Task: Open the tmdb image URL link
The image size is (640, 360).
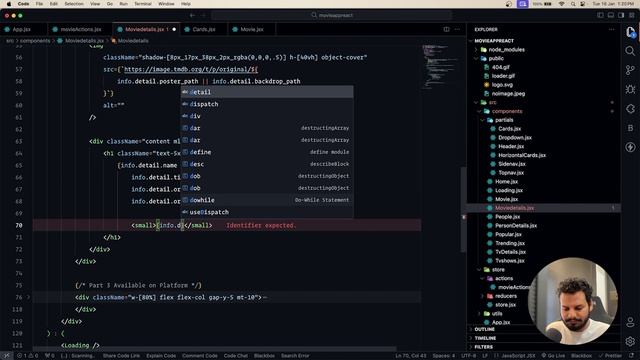Action: 191,69
